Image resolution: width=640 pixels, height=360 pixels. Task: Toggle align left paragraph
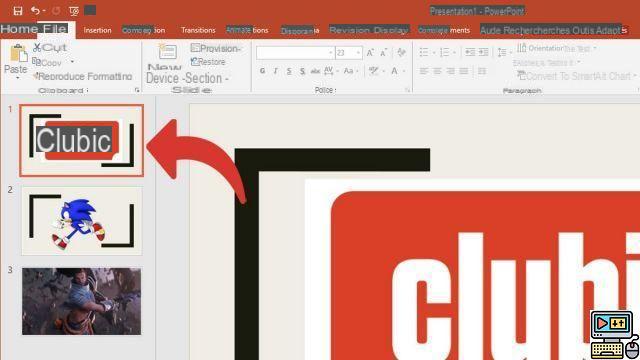pyautogui.click(x=424, y=71)
